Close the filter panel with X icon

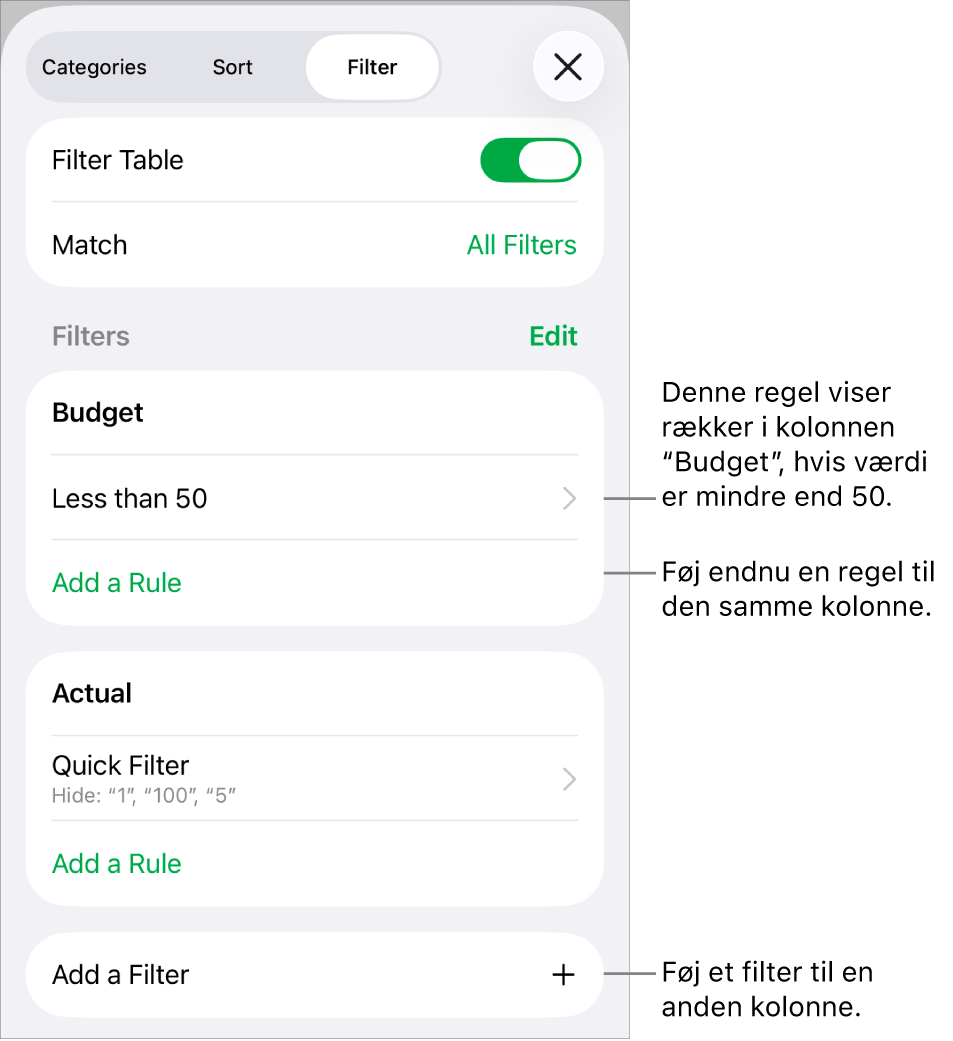[568, 67]
